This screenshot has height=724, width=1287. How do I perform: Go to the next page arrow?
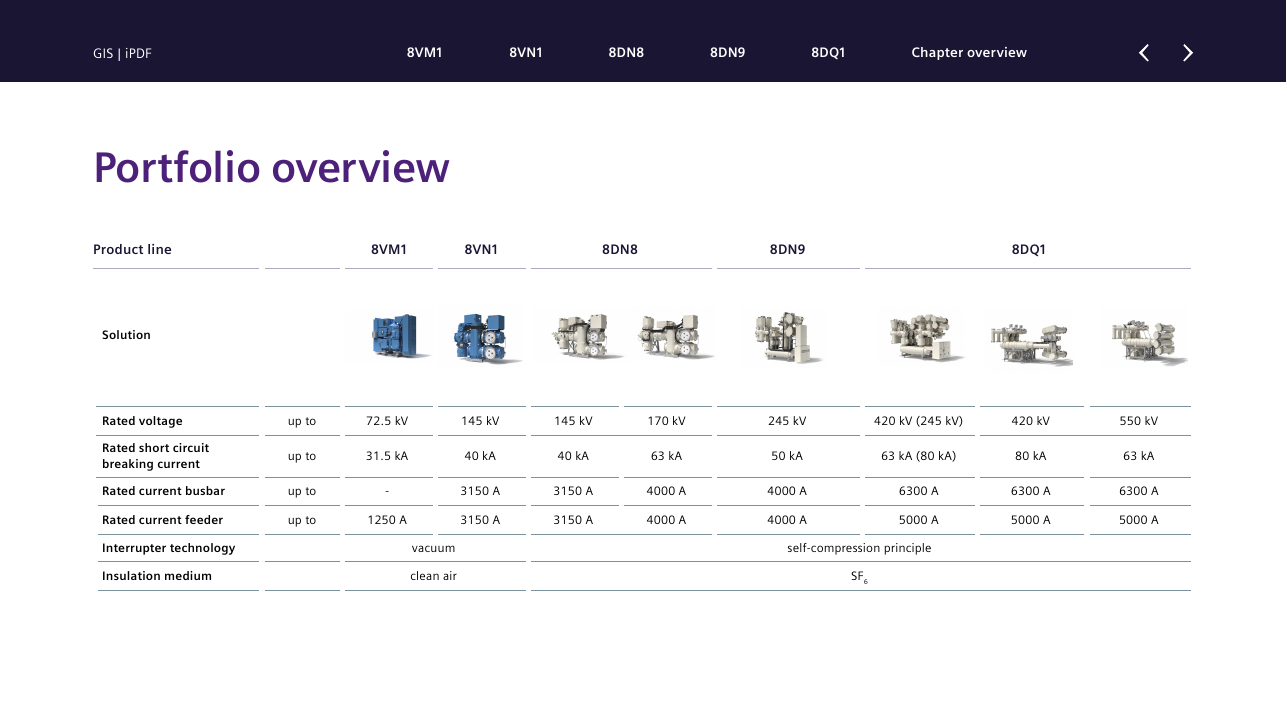[x=1188, y=53]
